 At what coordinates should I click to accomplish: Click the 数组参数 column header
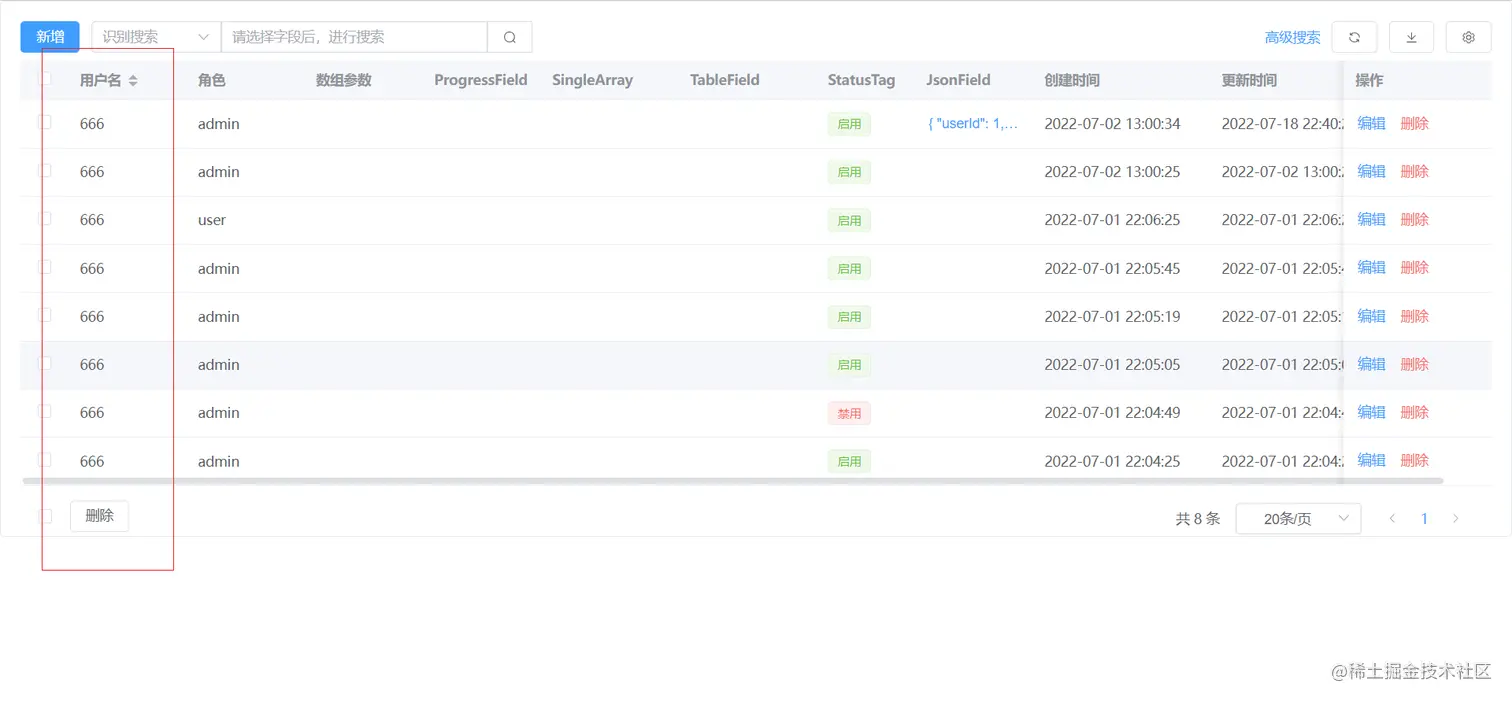point(343,80)
